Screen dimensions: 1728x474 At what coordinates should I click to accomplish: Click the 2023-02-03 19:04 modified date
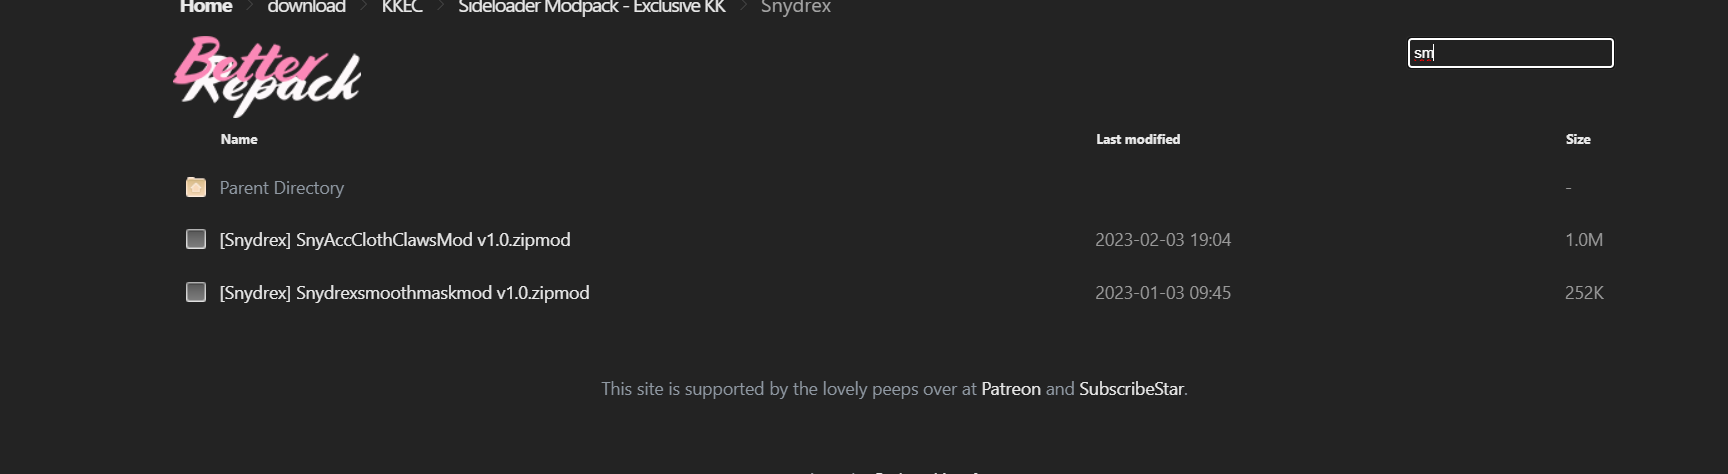click(x=1163, y=240)
